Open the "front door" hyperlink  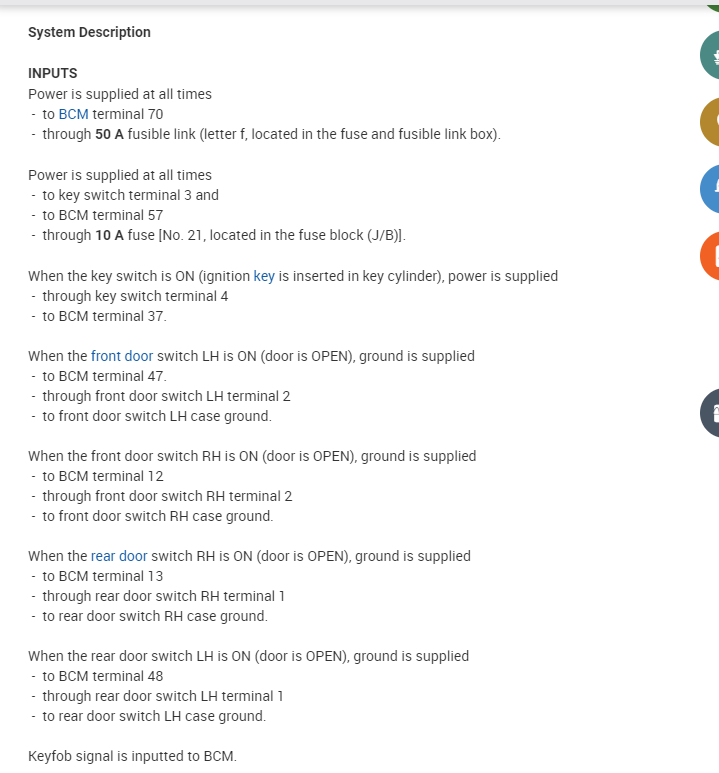click(122, 355)
